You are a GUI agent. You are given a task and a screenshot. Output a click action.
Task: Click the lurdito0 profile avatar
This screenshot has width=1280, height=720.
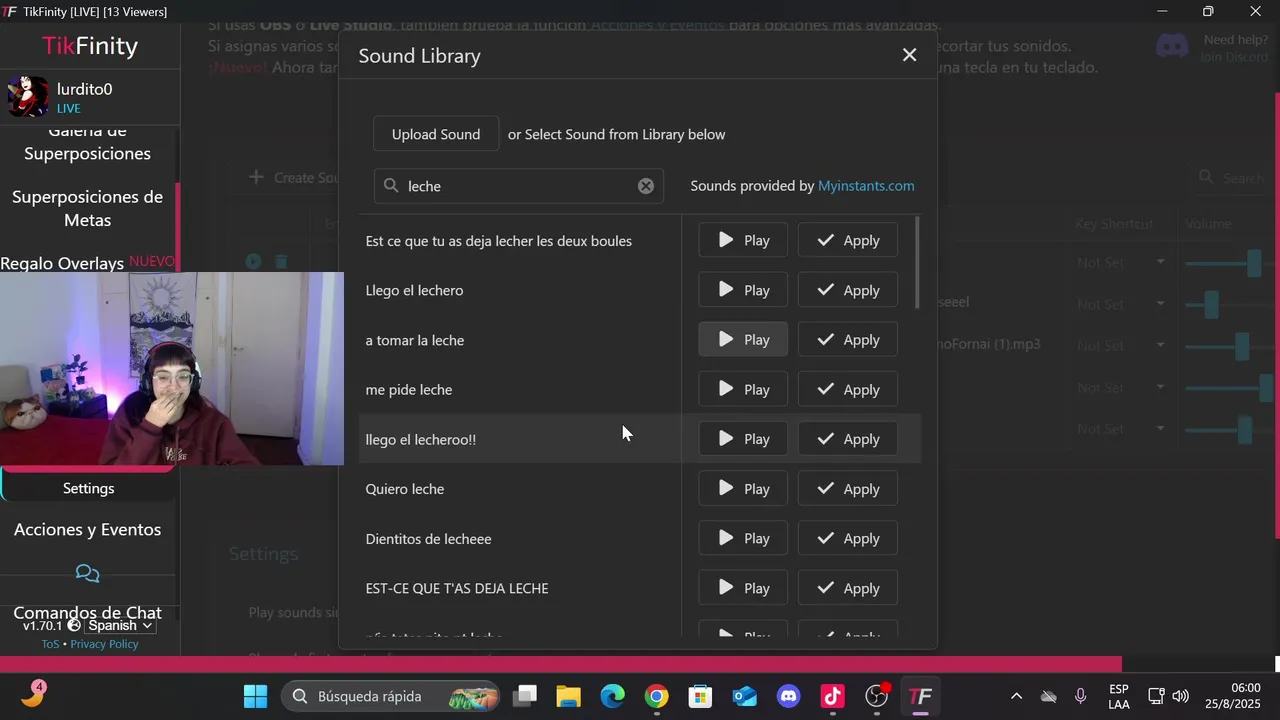(28, 97)
